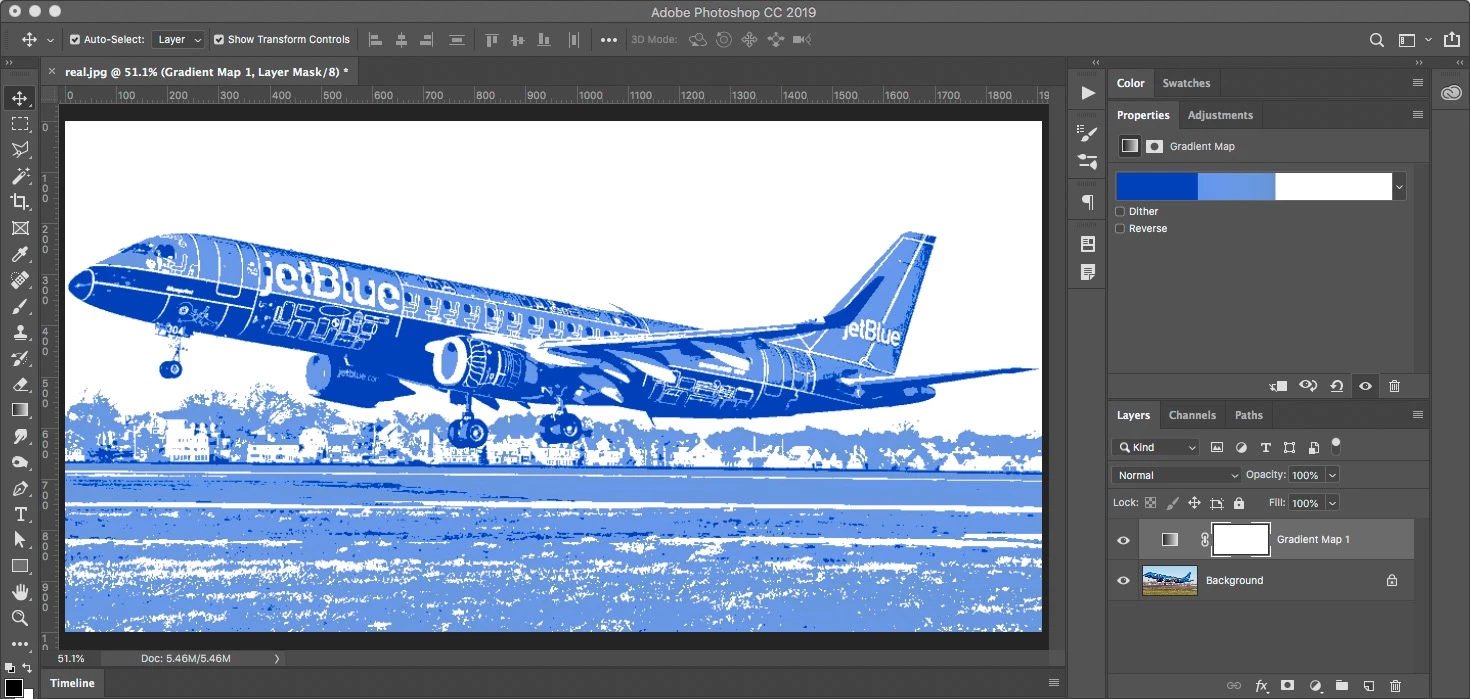Open the Auto-Select Layer dropdown
The image size is (1470, 699).
click(179, 40)
